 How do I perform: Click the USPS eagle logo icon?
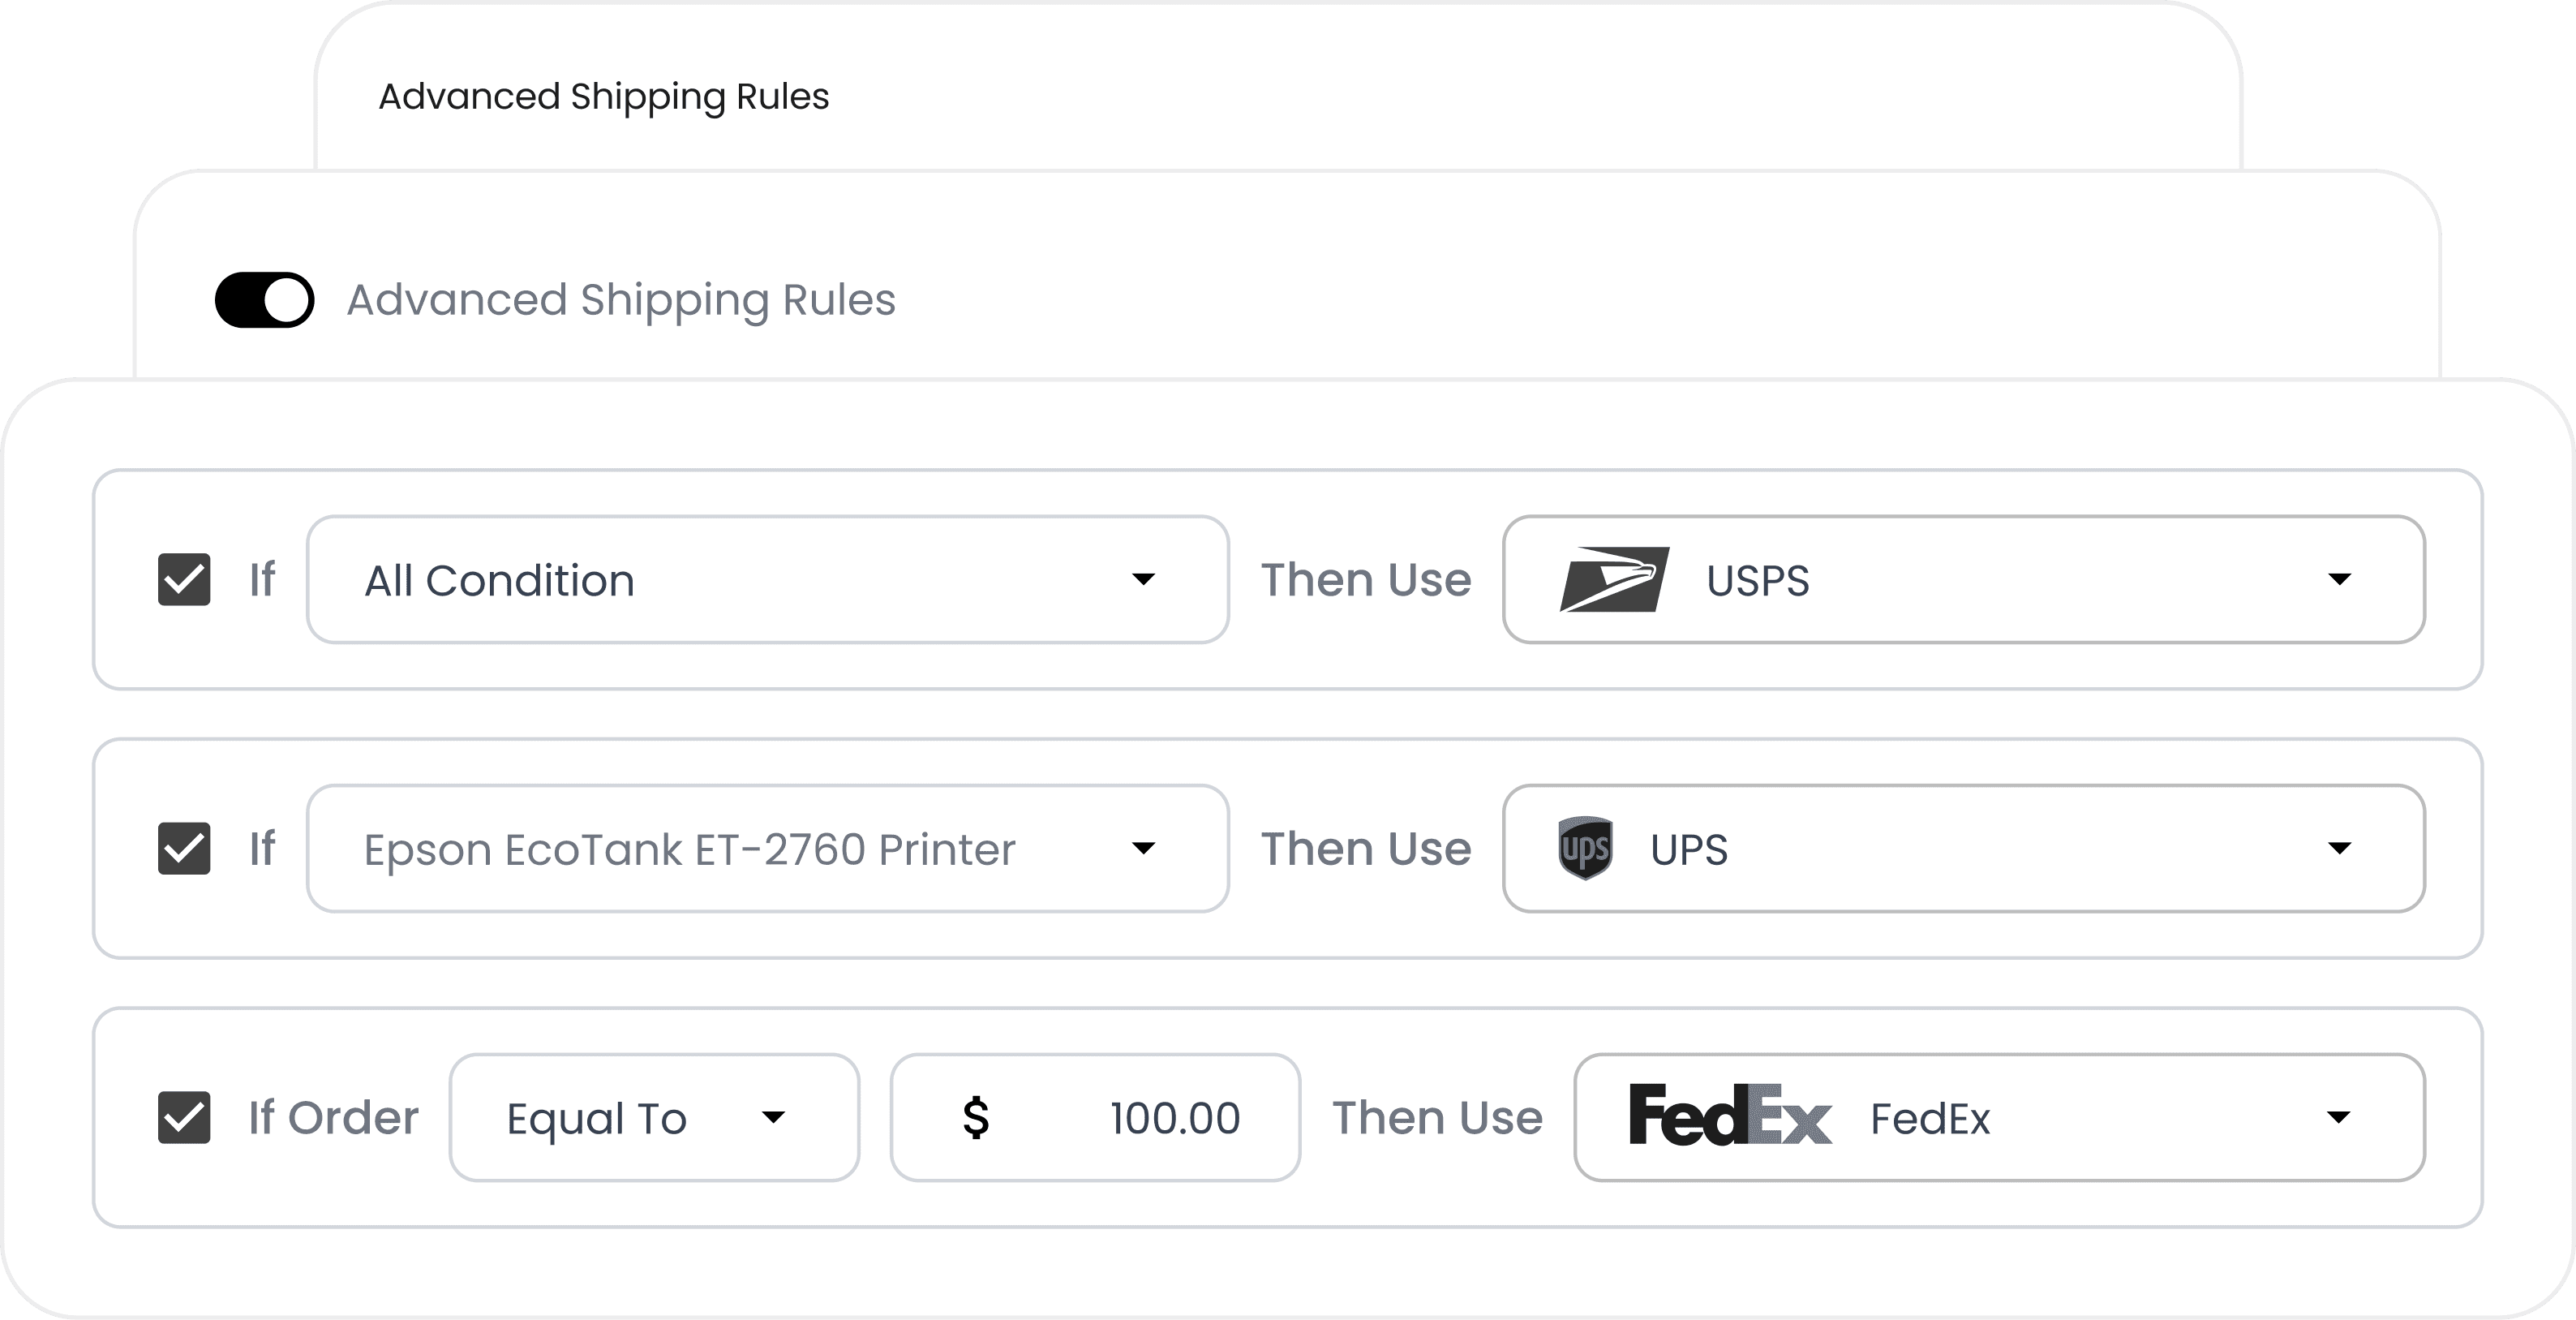click(x=1614, y=579)
